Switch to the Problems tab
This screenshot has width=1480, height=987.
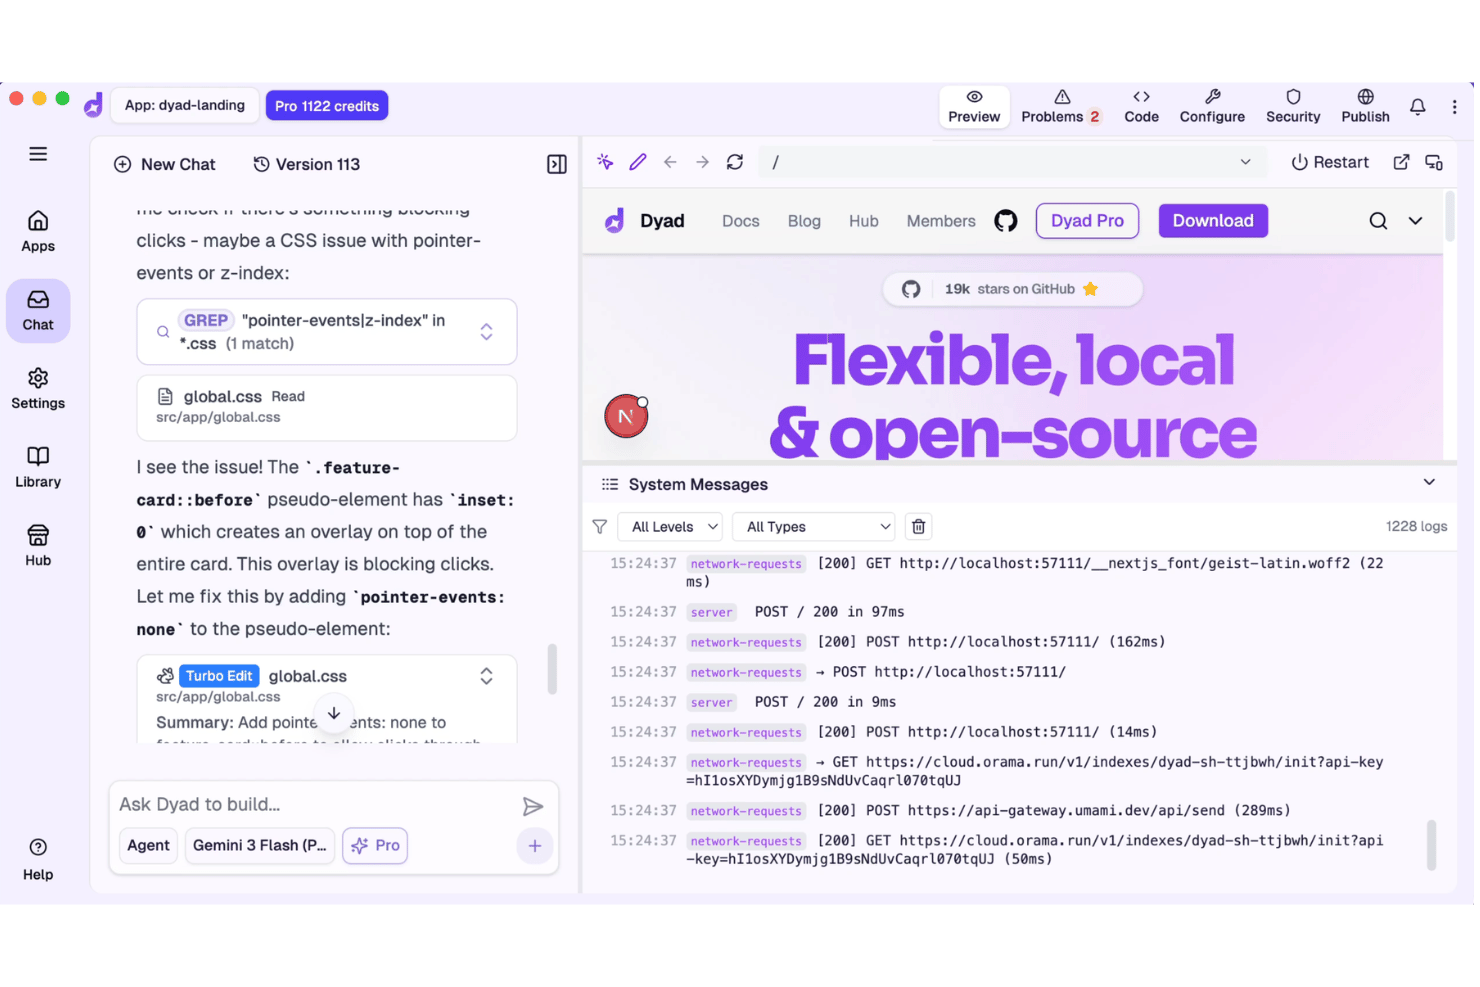click(1061, 106)
